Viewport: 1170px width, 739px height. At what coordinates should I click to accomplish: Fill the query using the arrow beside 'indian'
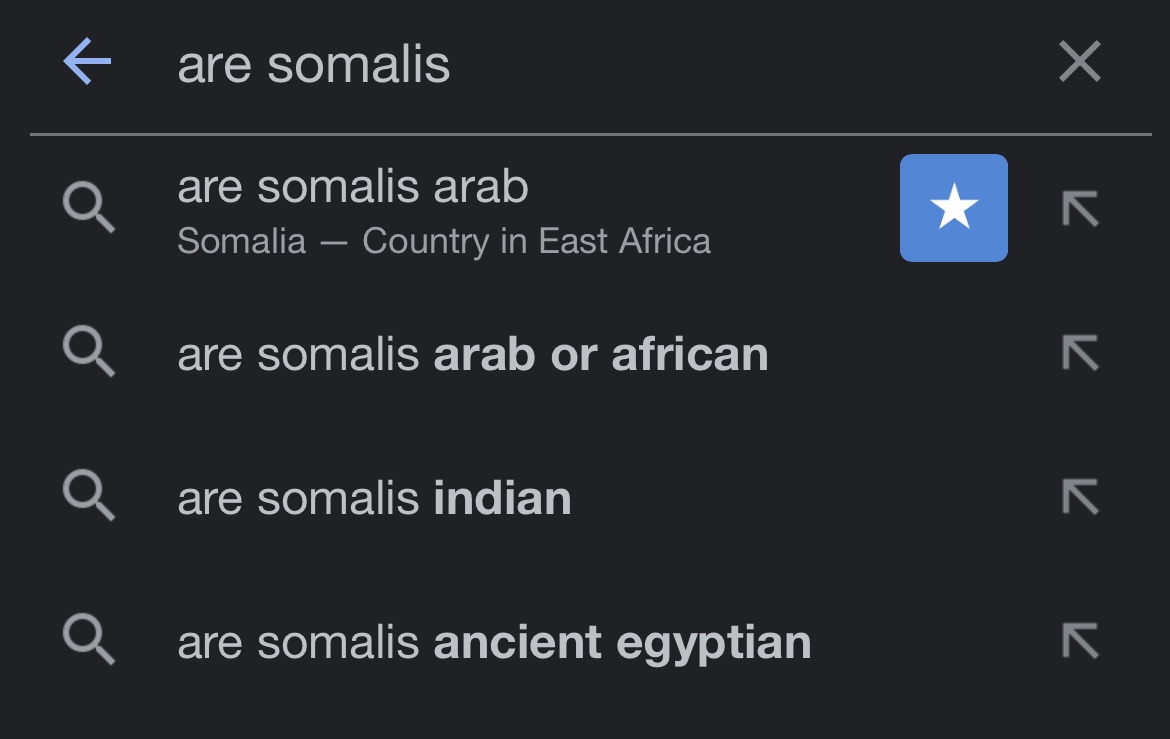pyautogui.click(x=1080, y=496)
